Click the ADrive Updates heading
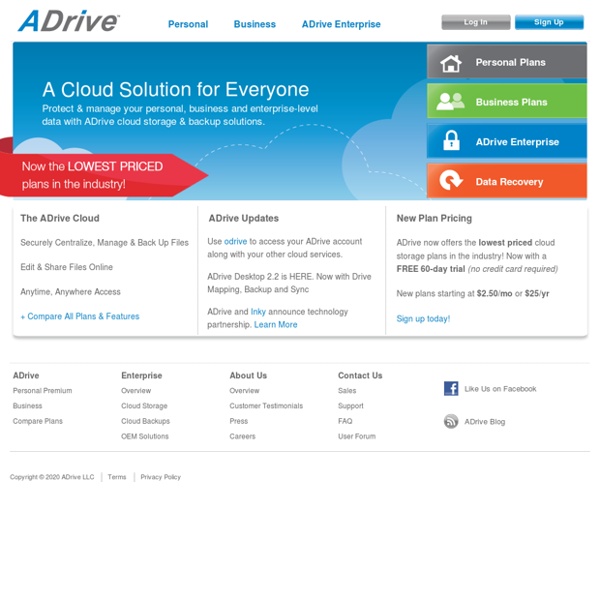Image resolution: width=600 pixels, height=600 pixels. [244, 218]
